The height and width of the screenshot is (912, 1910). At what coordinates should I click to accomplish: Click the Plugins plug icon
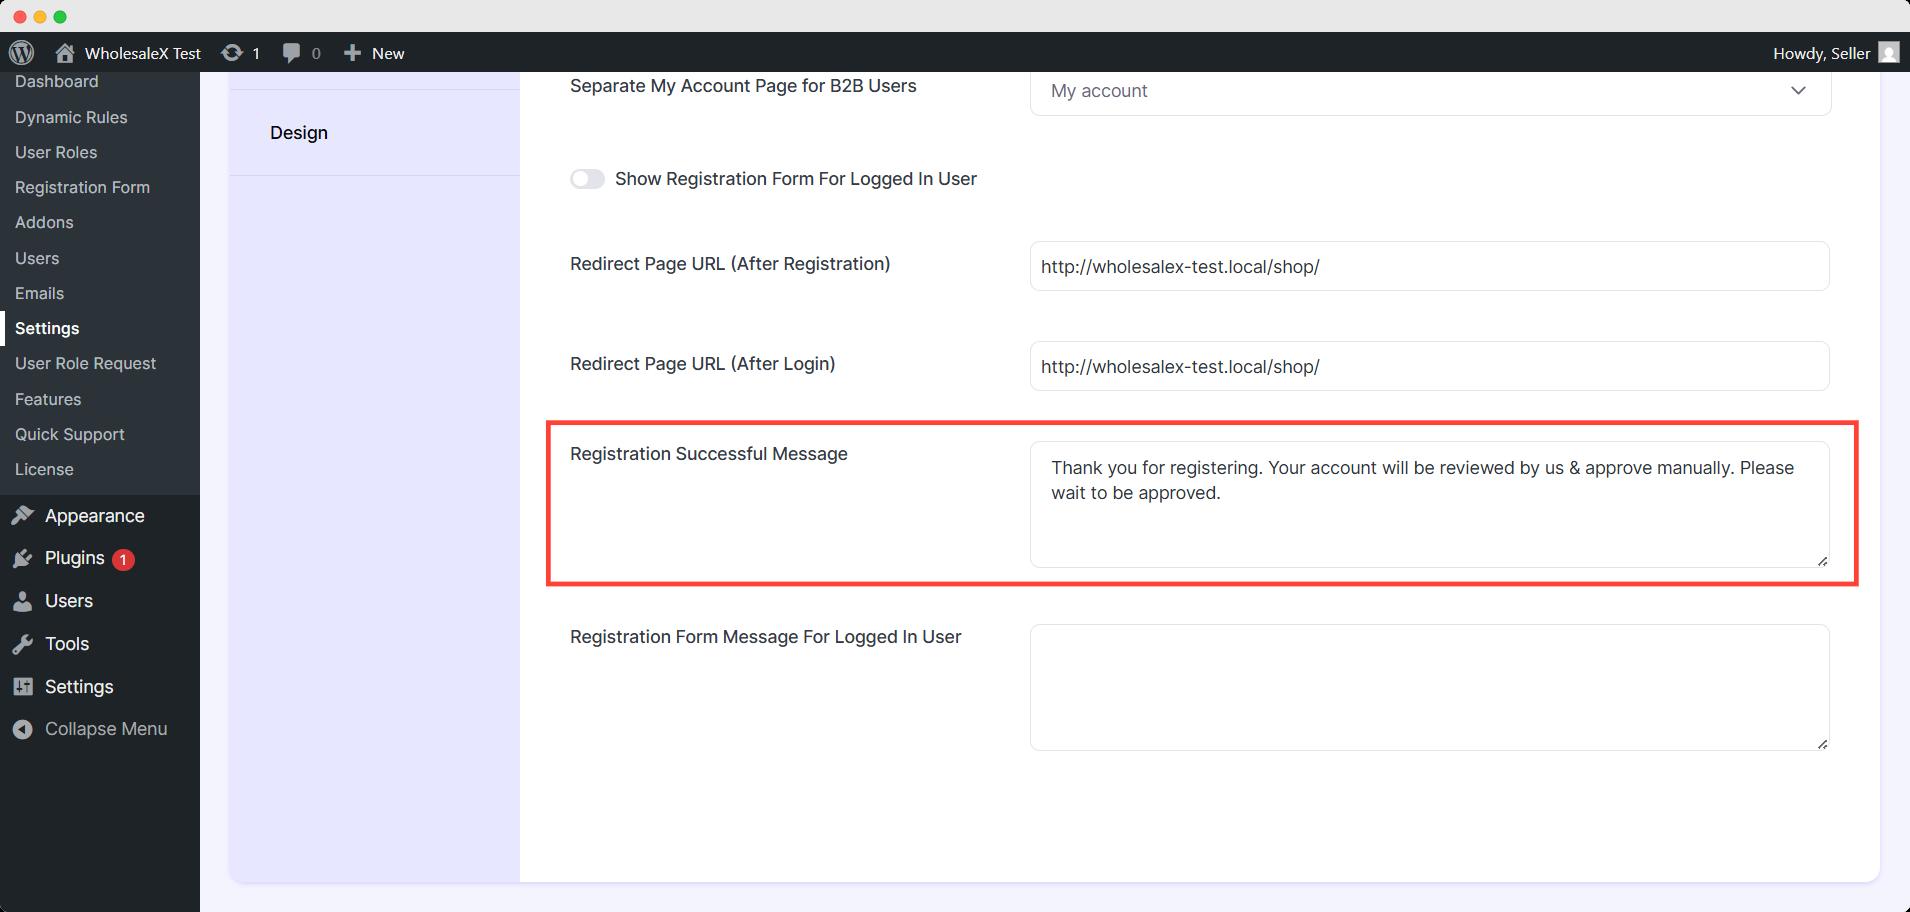tap(23, 559)
